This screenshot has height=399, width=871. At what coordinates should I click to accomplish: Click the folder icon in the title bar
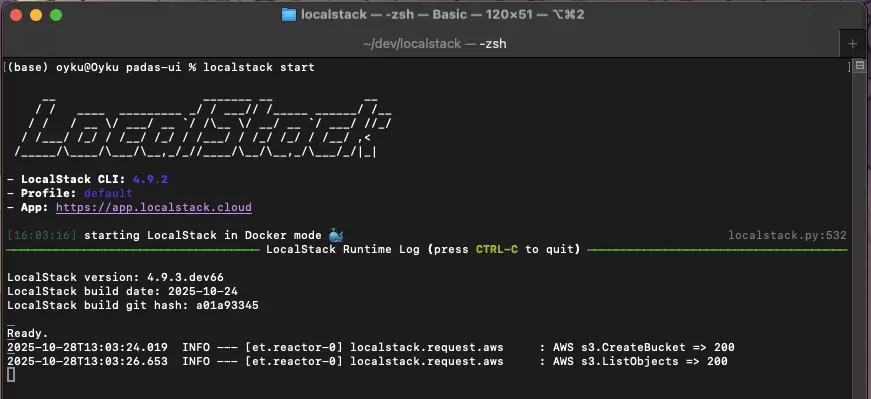289,14
